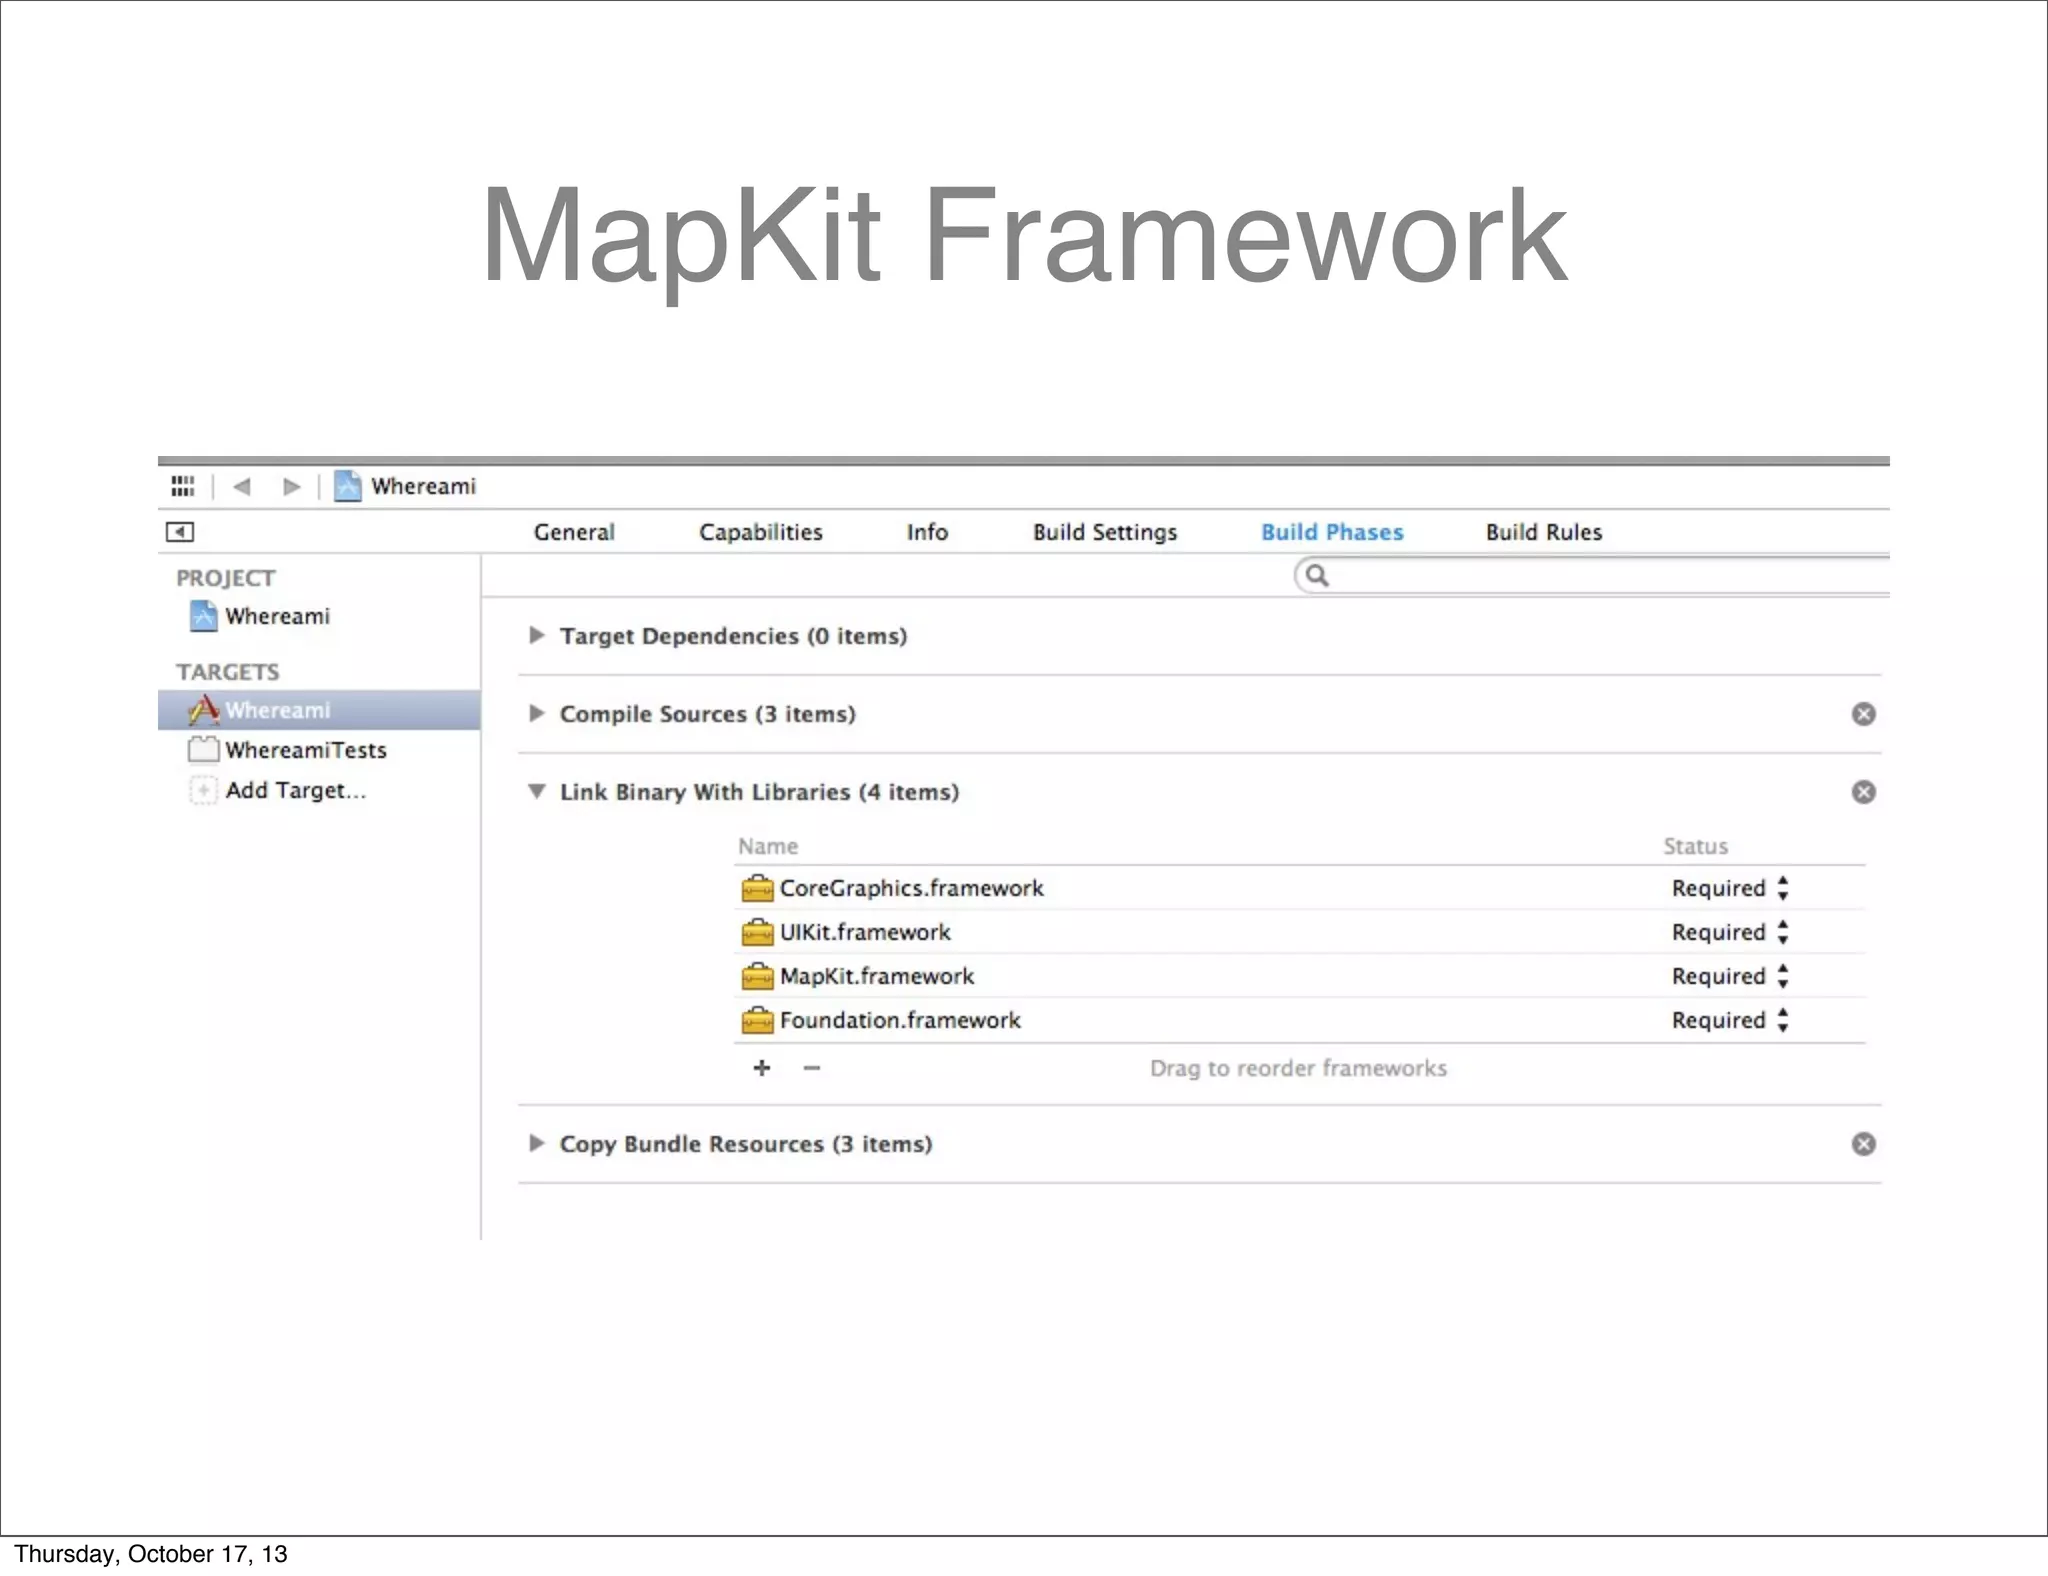Click the Foundation.framework toolbox icon
Image resolution: width=2048 pixels, height=1576 pixels.
click(757, 1020)
